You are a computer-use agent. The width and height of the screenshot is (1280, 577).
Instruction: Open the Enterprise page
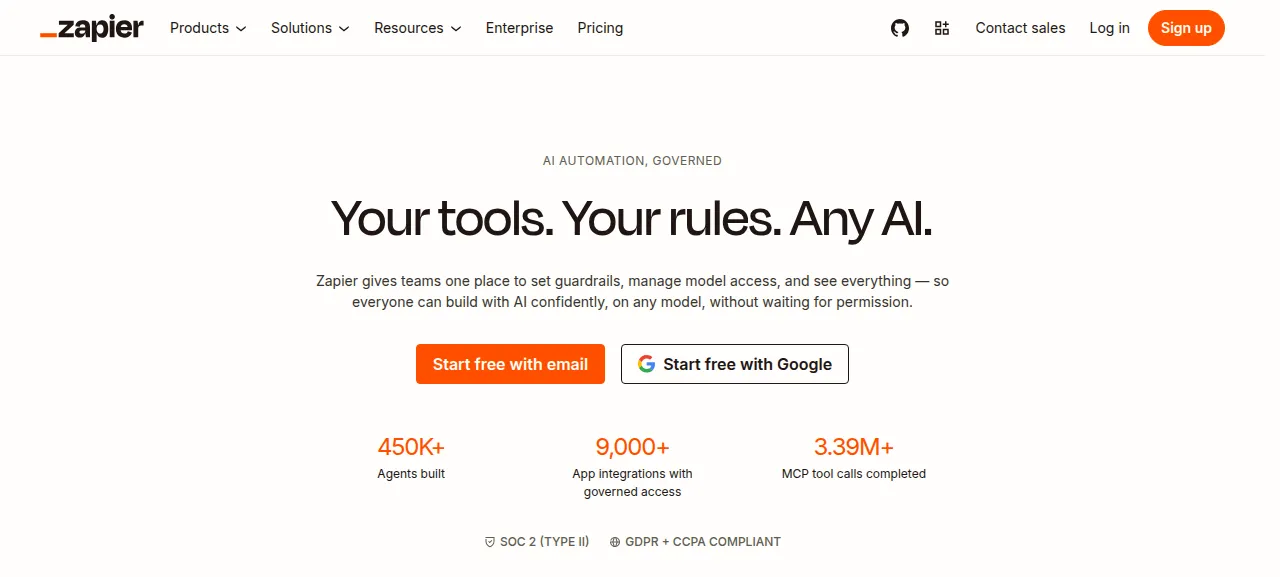pyautogui.click(x=519, y=28)
